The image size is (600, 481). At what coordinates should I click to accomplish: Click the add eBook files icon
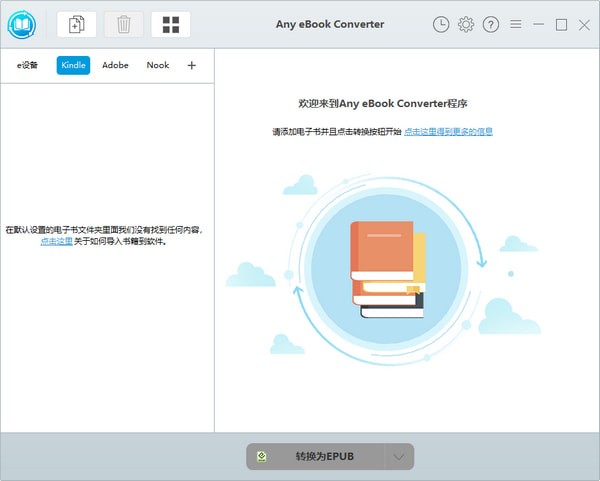click(x=76, y=24)
